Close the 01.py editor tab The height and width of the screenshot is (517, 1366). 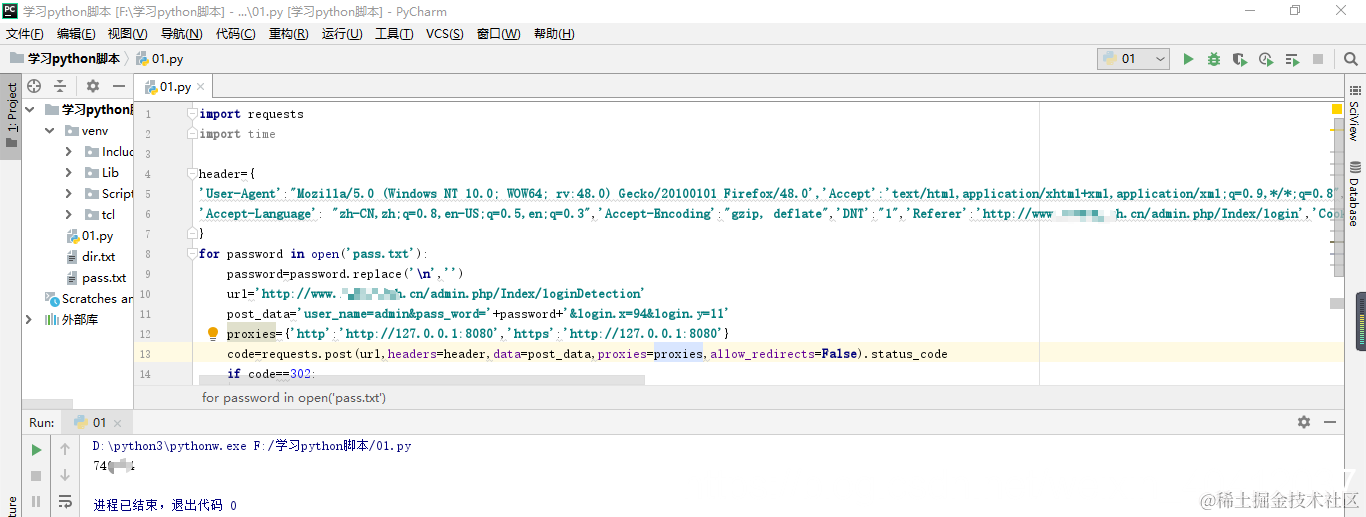[x=201, y=87]
